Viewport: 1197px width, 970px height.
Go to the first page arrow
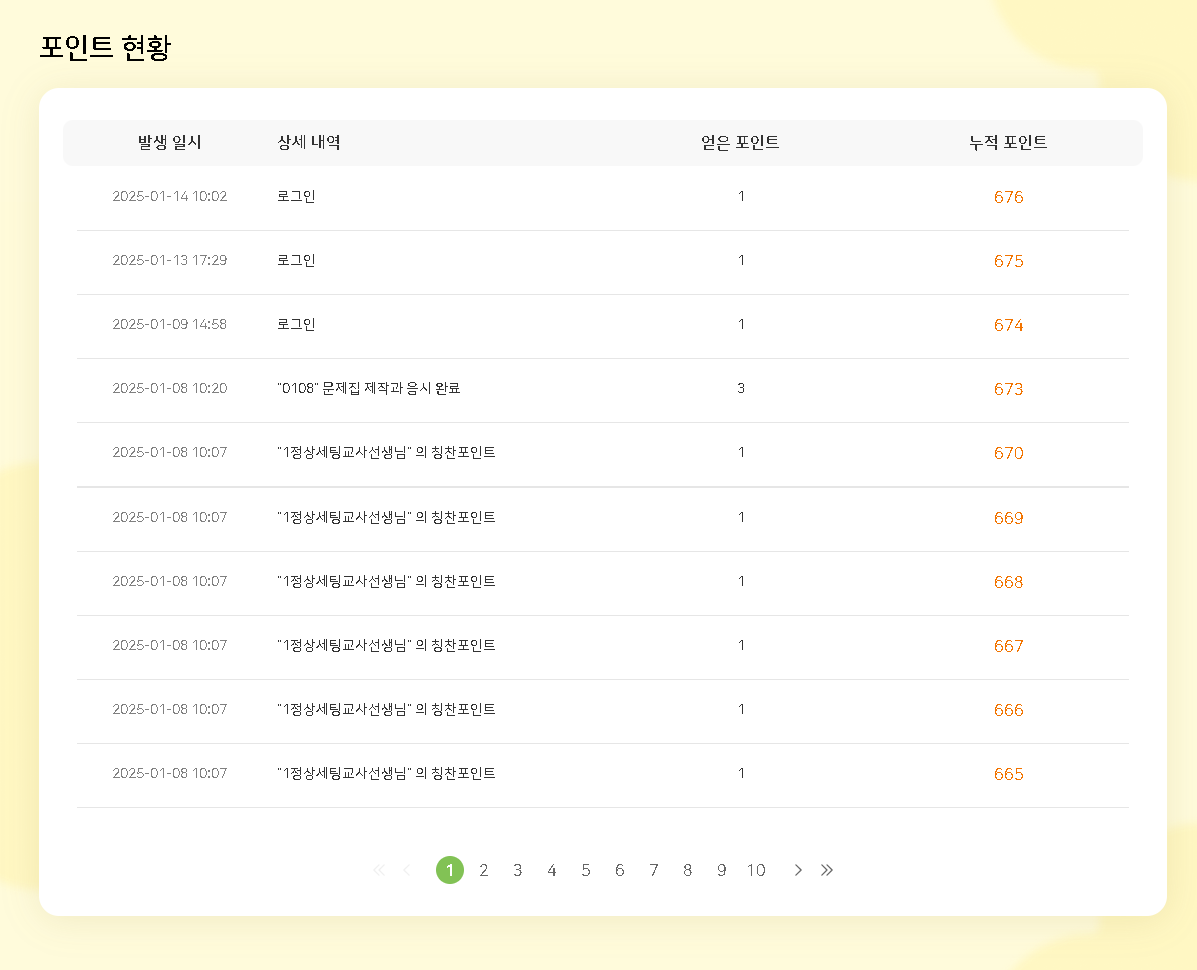pos(378,870)
